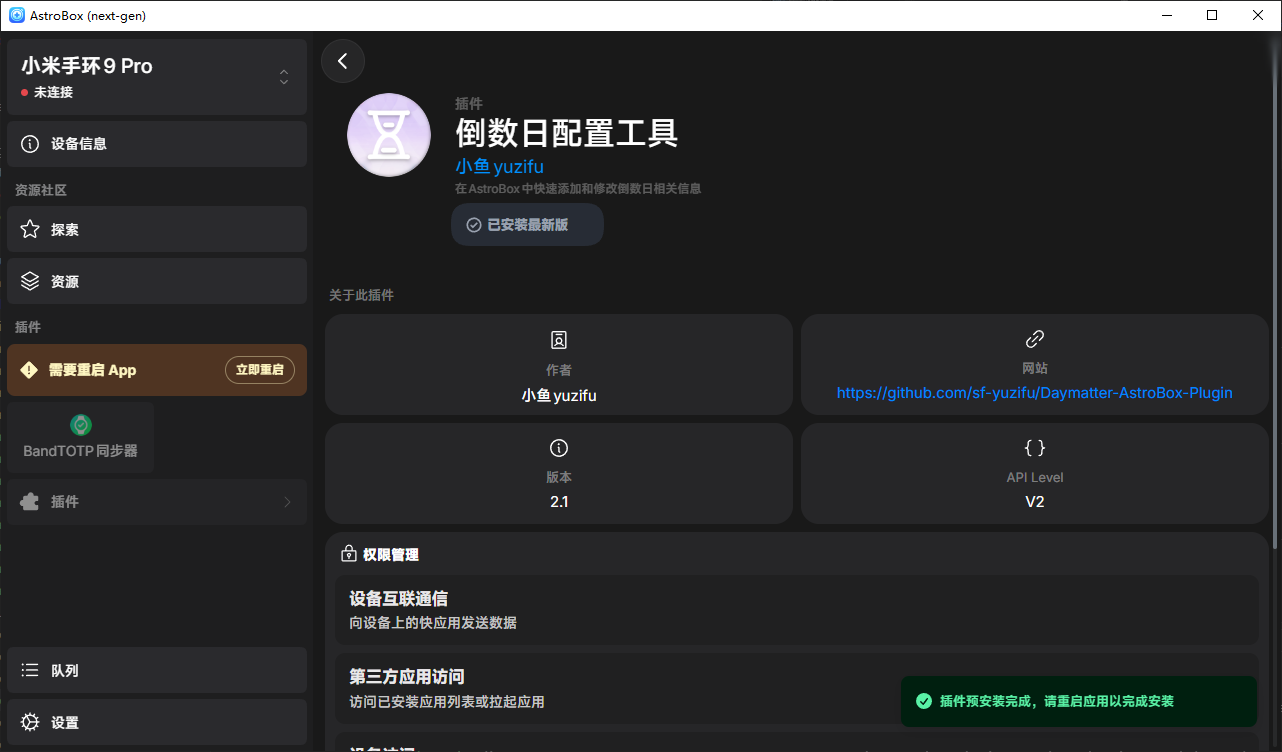Click the version value 2.1
1282x752 pixels.
click(559, 502)
